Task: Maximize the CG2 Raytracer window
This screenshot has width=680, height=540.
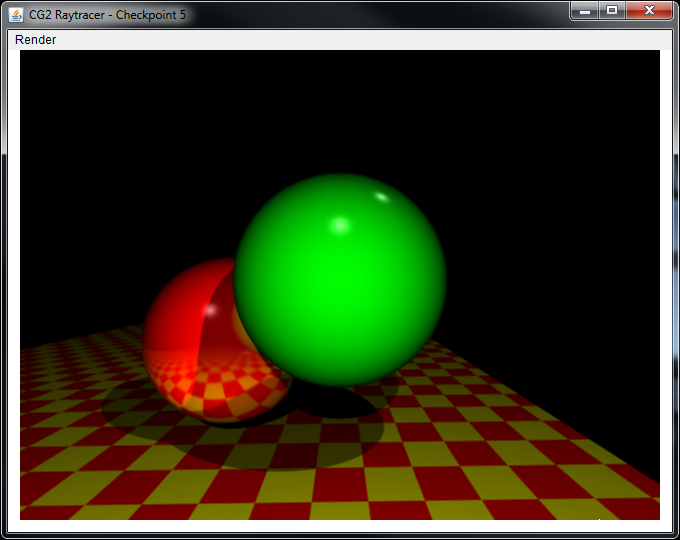Action: [611, 10]
